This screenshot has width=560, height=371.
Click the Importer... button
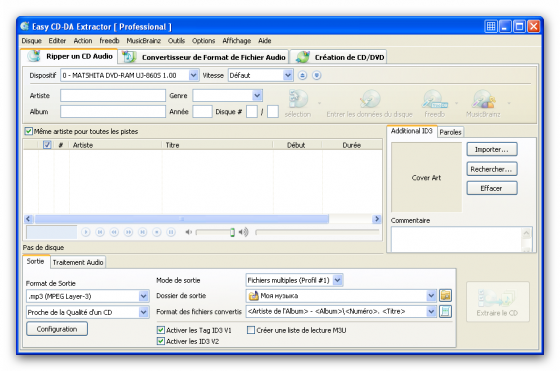tap(492, 150)
